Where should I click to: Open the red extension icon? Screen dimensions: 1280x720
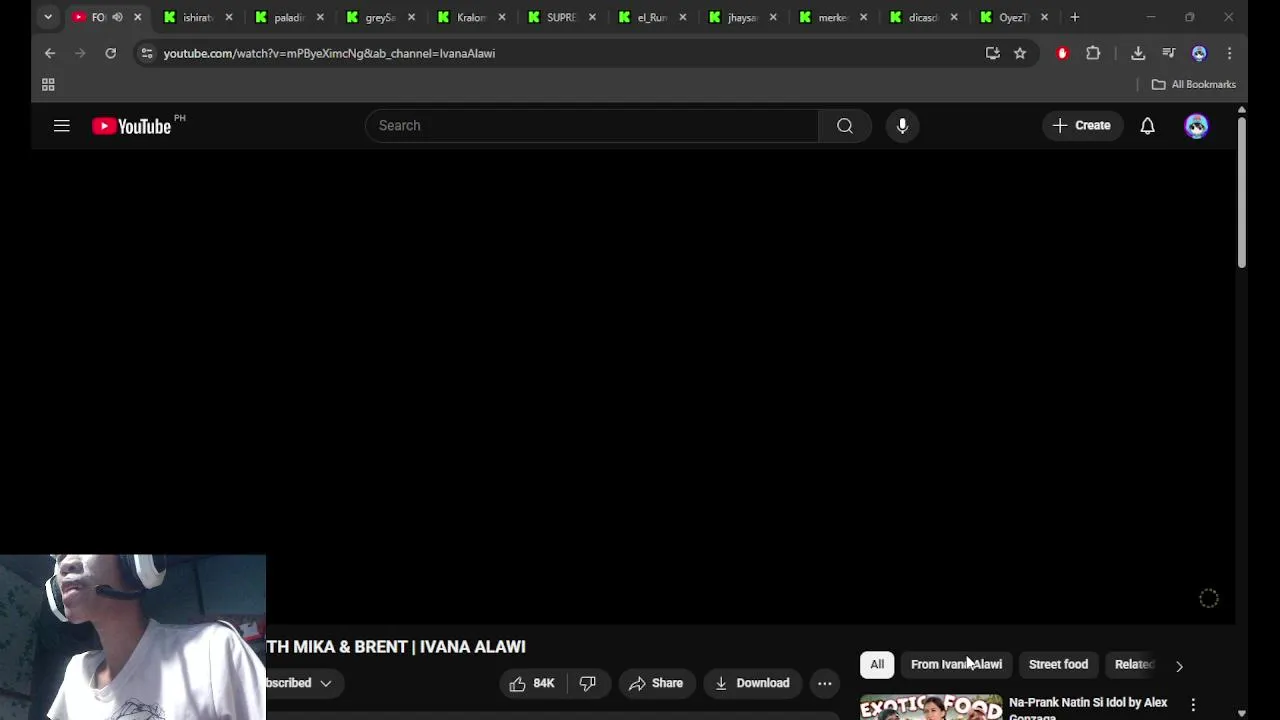(1062, 53)
